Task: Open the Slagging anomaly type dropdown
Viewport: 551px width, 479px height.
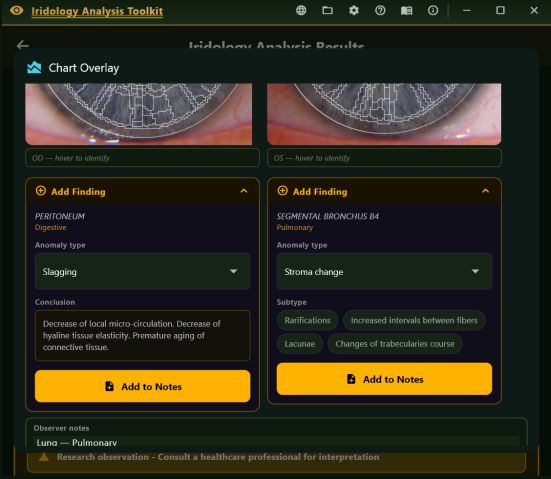Action: point(142,271)
